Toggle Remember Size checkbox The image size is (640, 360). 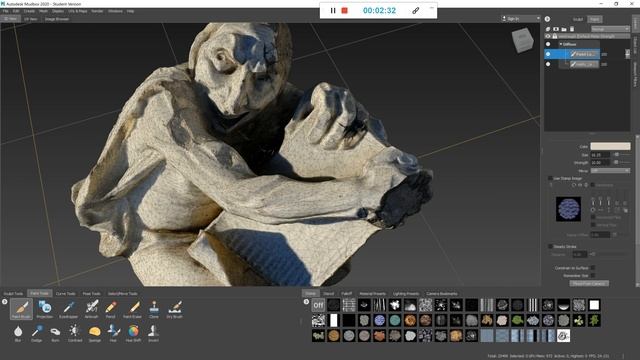593,276
